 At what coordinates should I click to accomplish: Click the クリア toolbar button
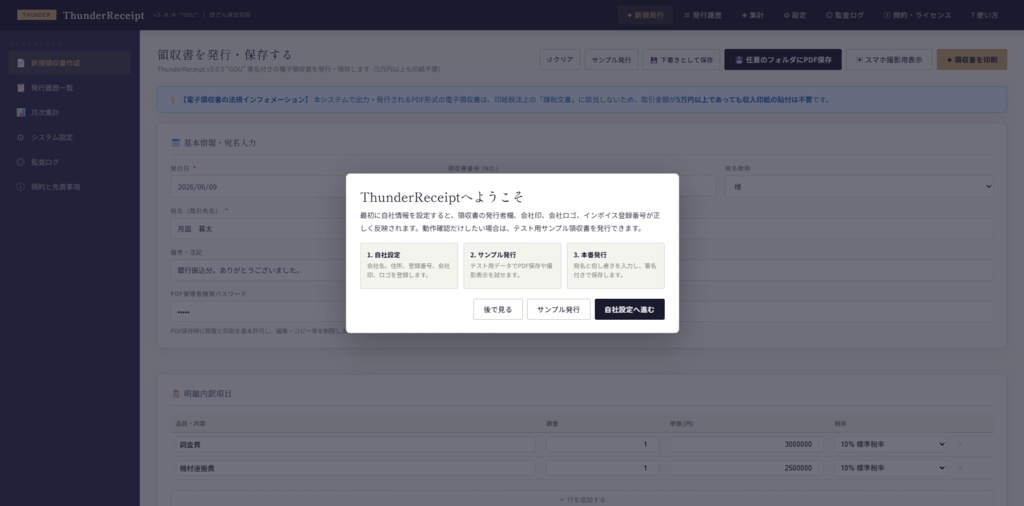coord(560,59)
